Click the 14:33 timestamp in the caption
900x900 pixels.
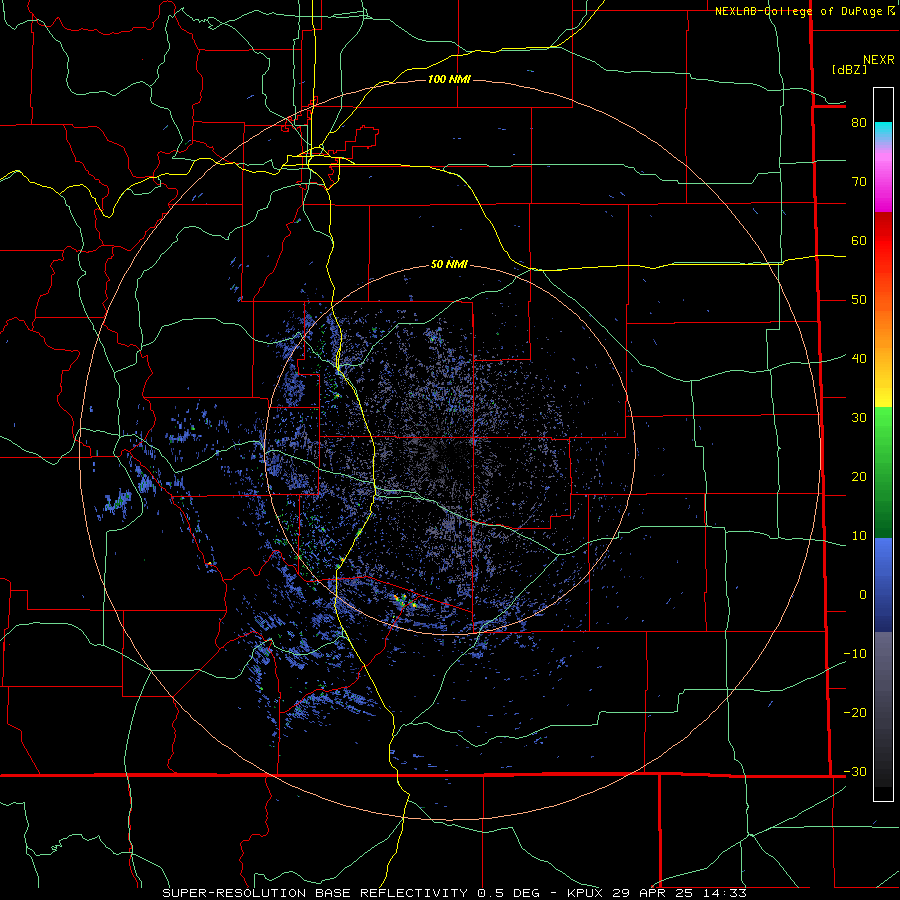pos(725,893)
